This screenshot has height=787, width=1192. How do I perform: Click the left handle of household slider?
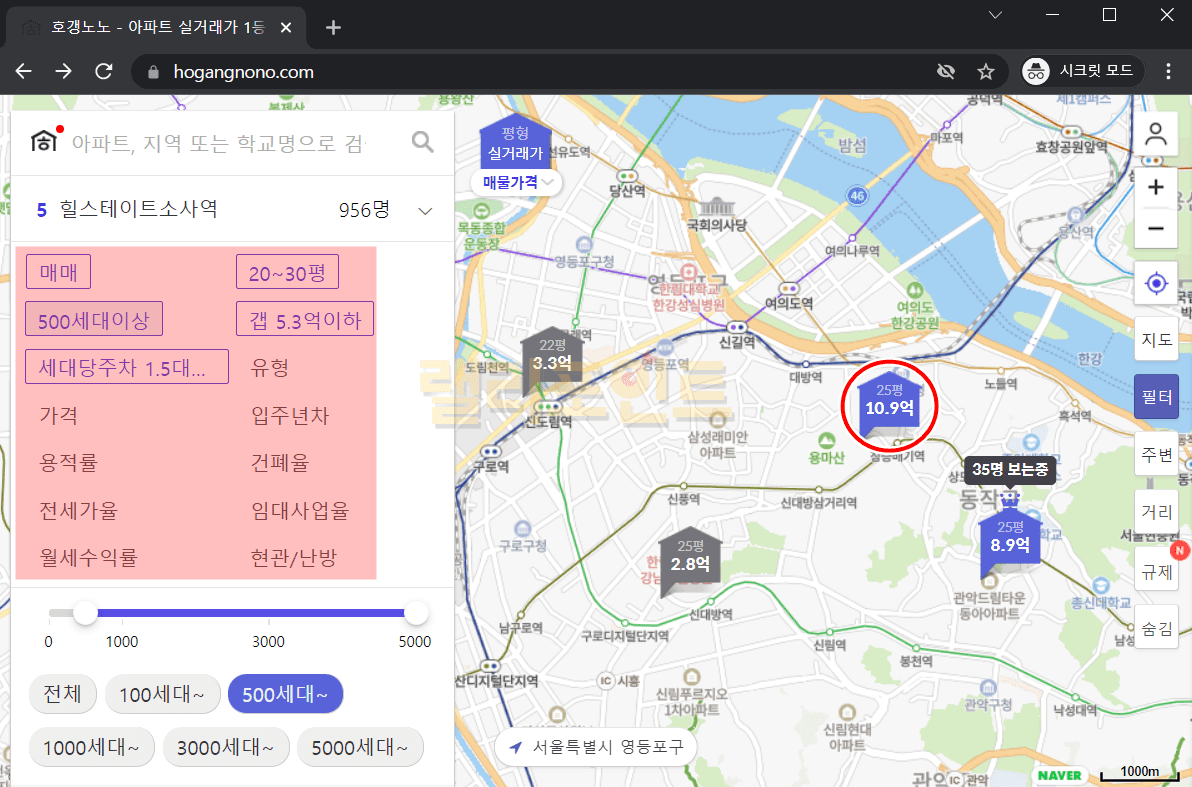pyautogui.click(x=86, y=613)
